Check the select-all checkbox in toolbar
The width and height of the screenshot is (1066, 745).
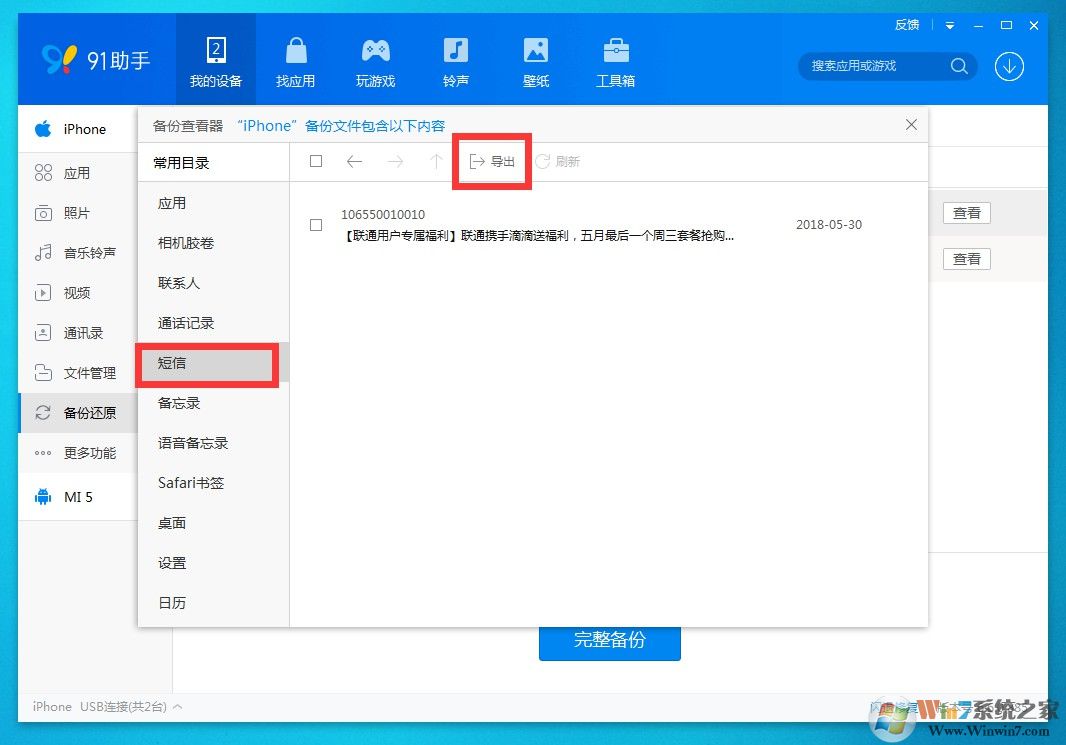point(316,161)
